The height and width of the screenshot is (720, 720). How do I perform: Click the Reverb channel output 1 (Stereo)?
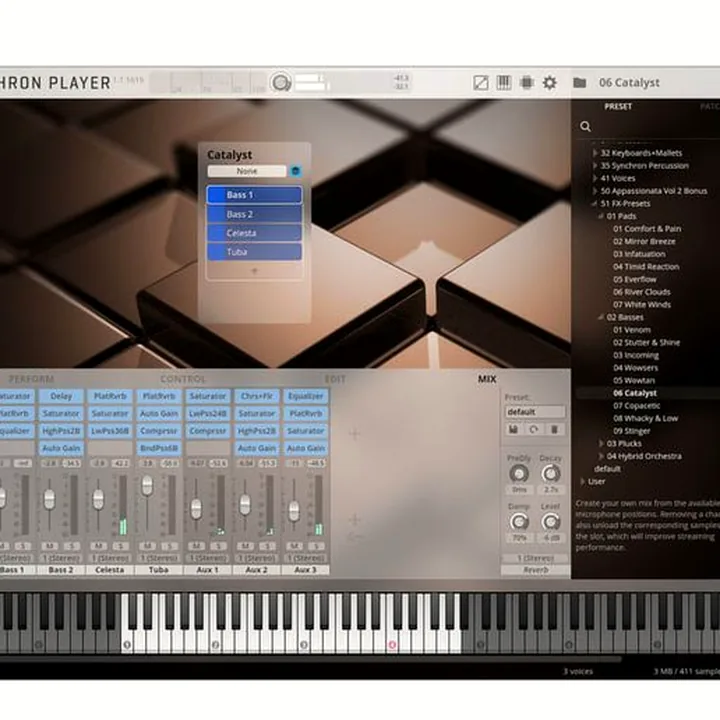pos(535,558)
